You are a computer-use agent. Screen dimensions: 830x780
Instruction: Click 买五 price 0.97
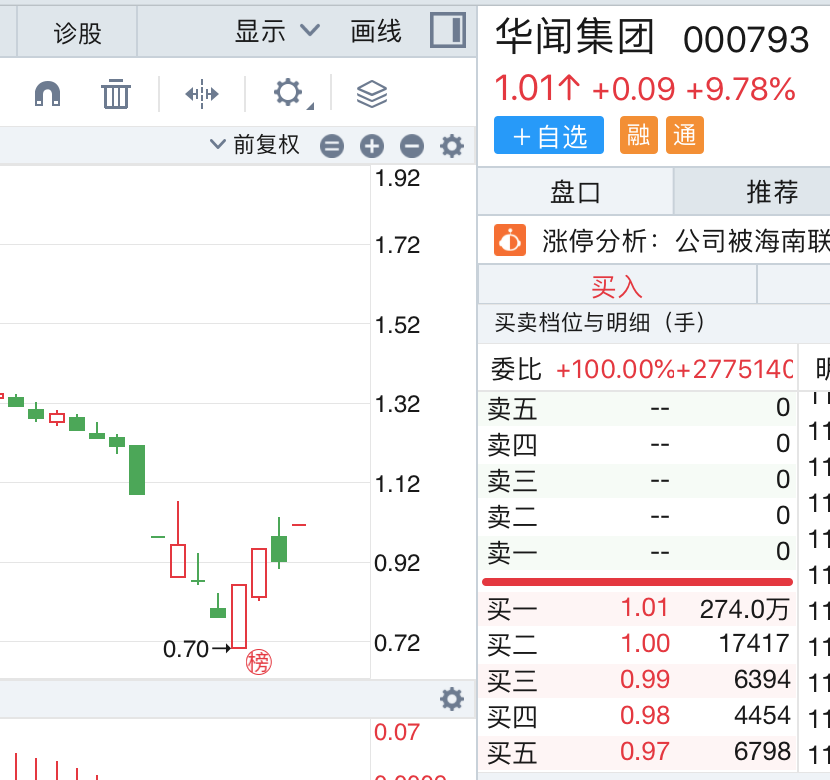click(x=645, y=751)
